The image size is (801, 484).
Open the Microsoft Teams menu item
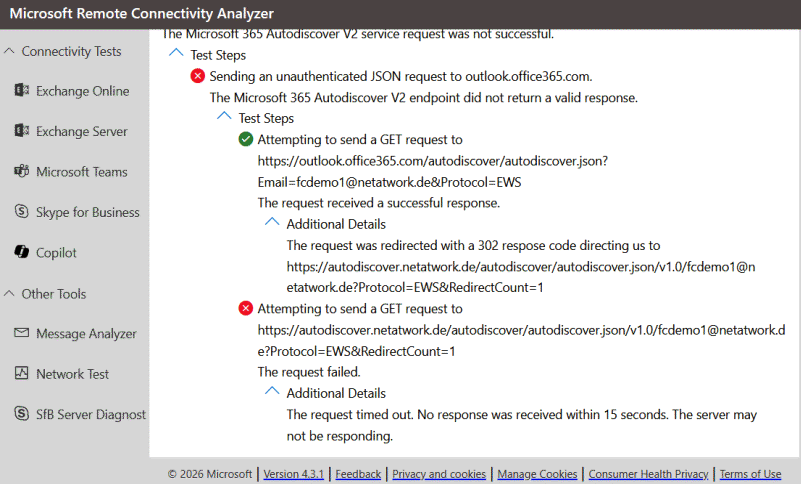[81, 172]
